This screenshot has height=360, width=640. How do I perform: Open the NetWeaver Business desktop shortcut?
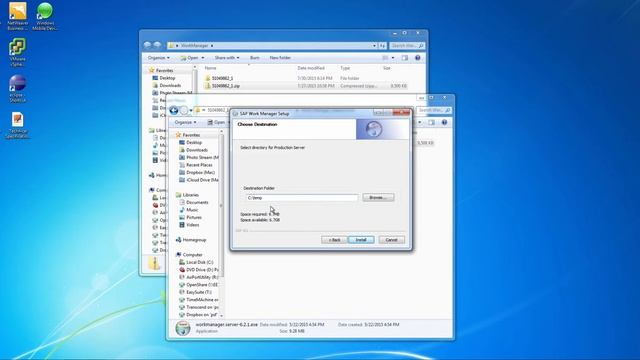click(x=18, y=16)
